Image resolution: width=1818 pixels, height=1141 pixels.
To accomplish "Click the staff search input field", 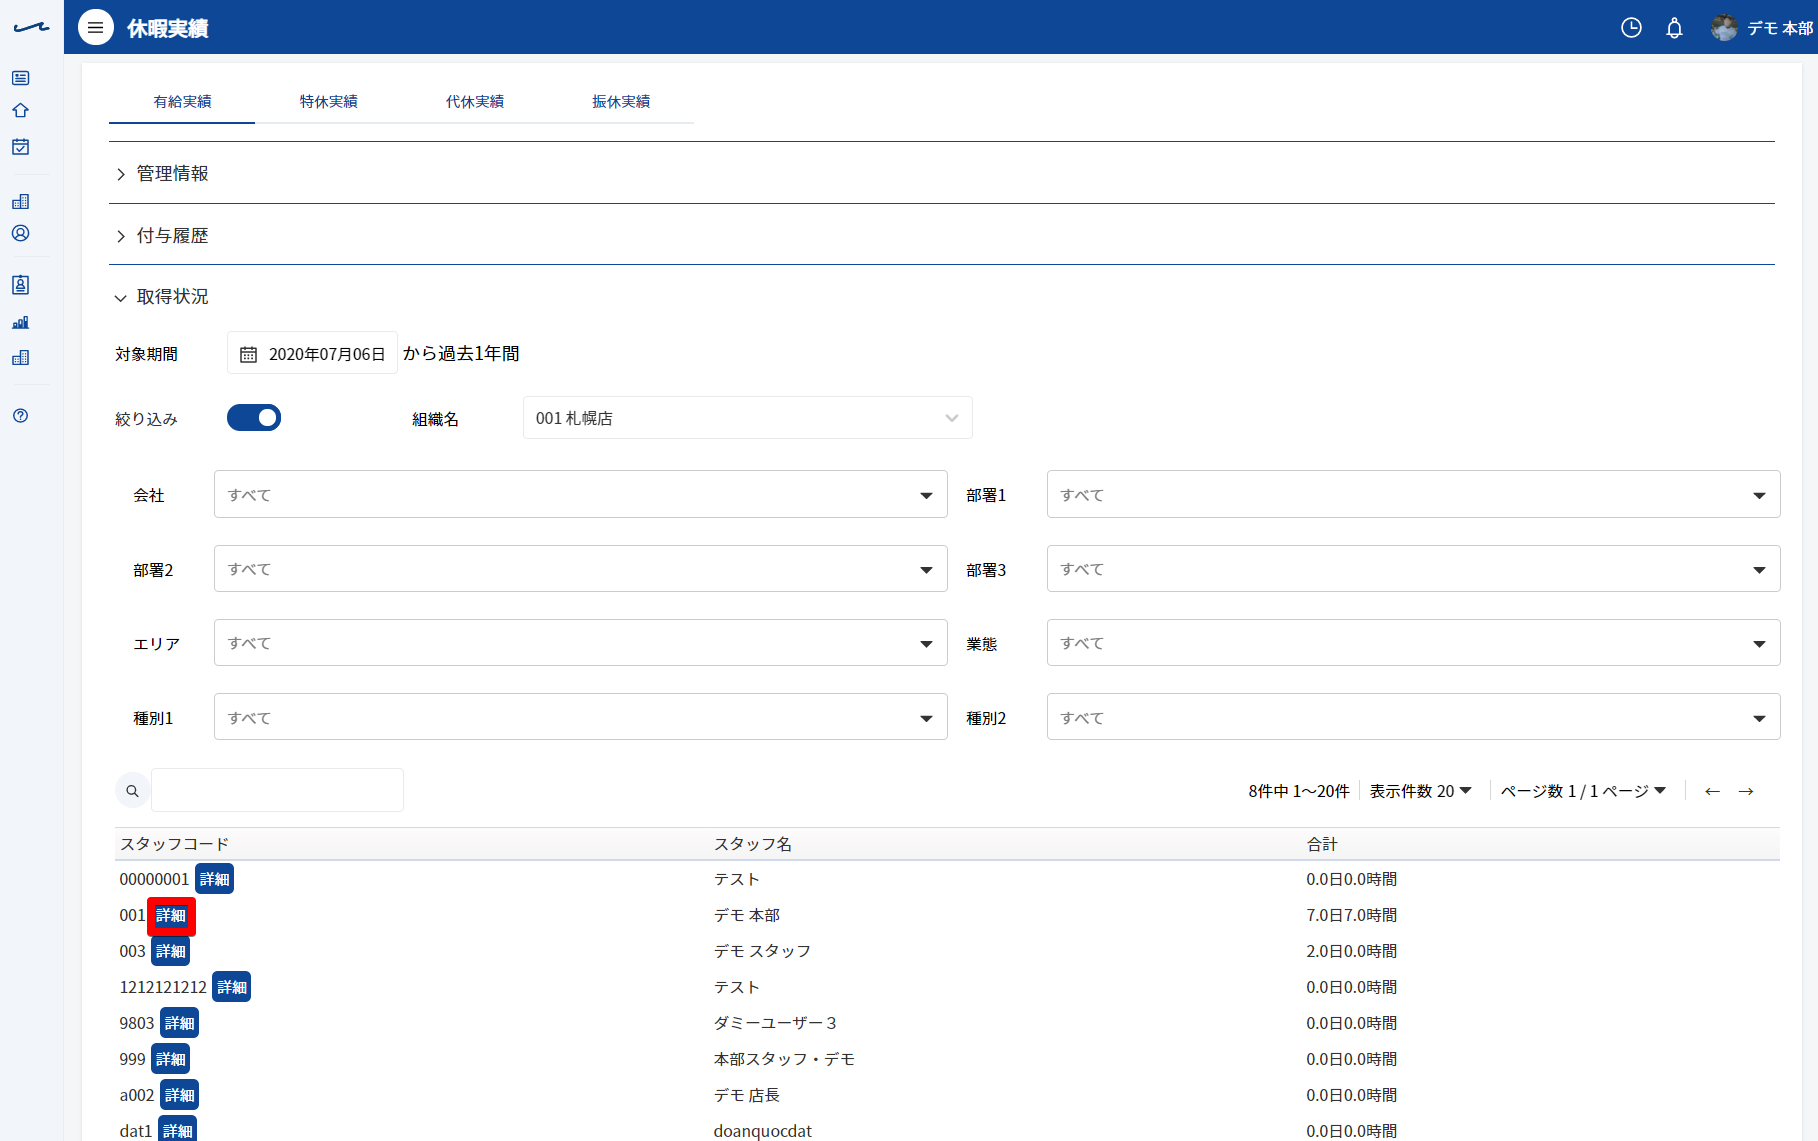I will (x=277, y=790).
